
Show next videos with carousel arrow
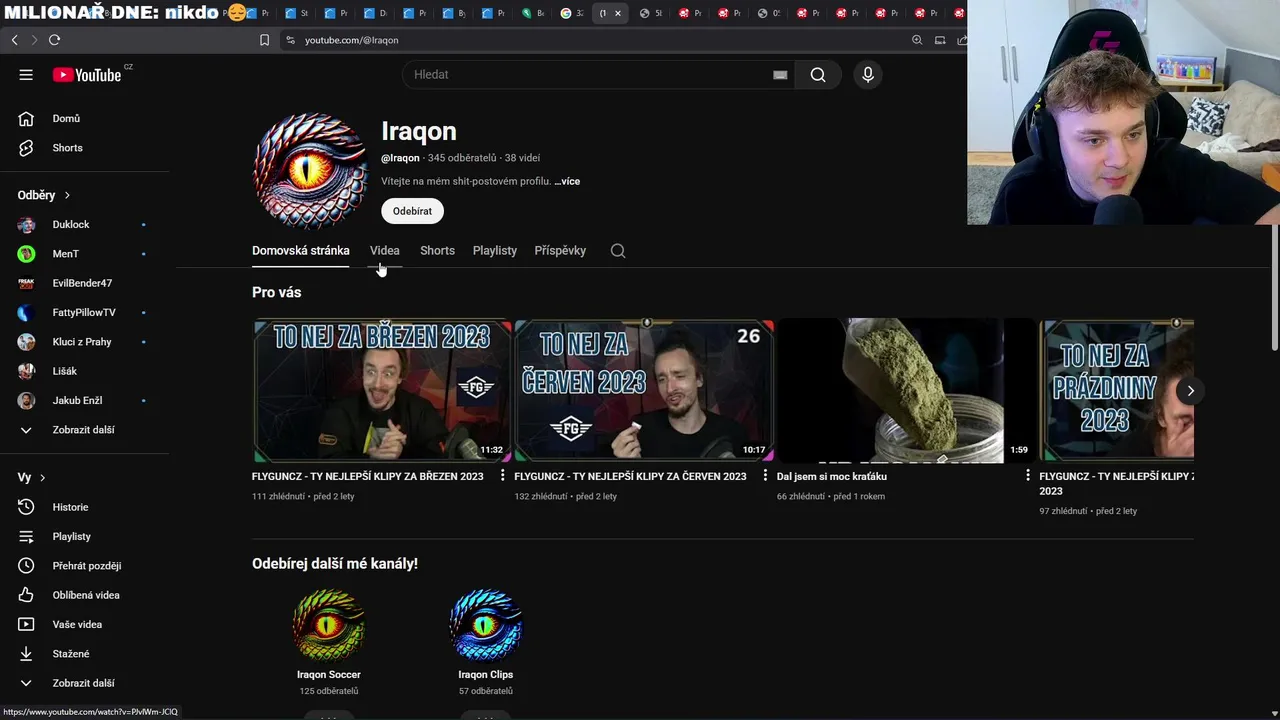coord(1190,391)
